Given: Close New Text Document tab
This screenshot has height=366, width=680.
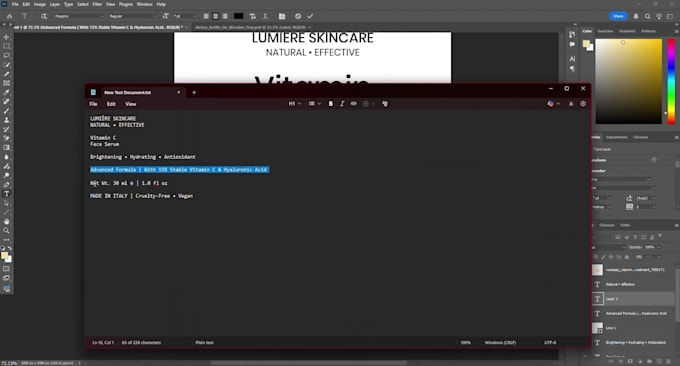Looking at the screenshot, I should (x=179, y=92).
